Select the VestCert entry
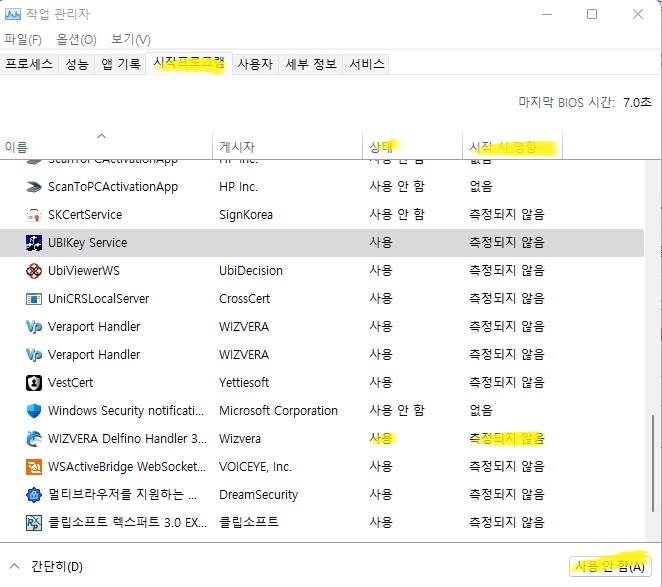Viewport: 662px width, 587px height. pos(71,383)
